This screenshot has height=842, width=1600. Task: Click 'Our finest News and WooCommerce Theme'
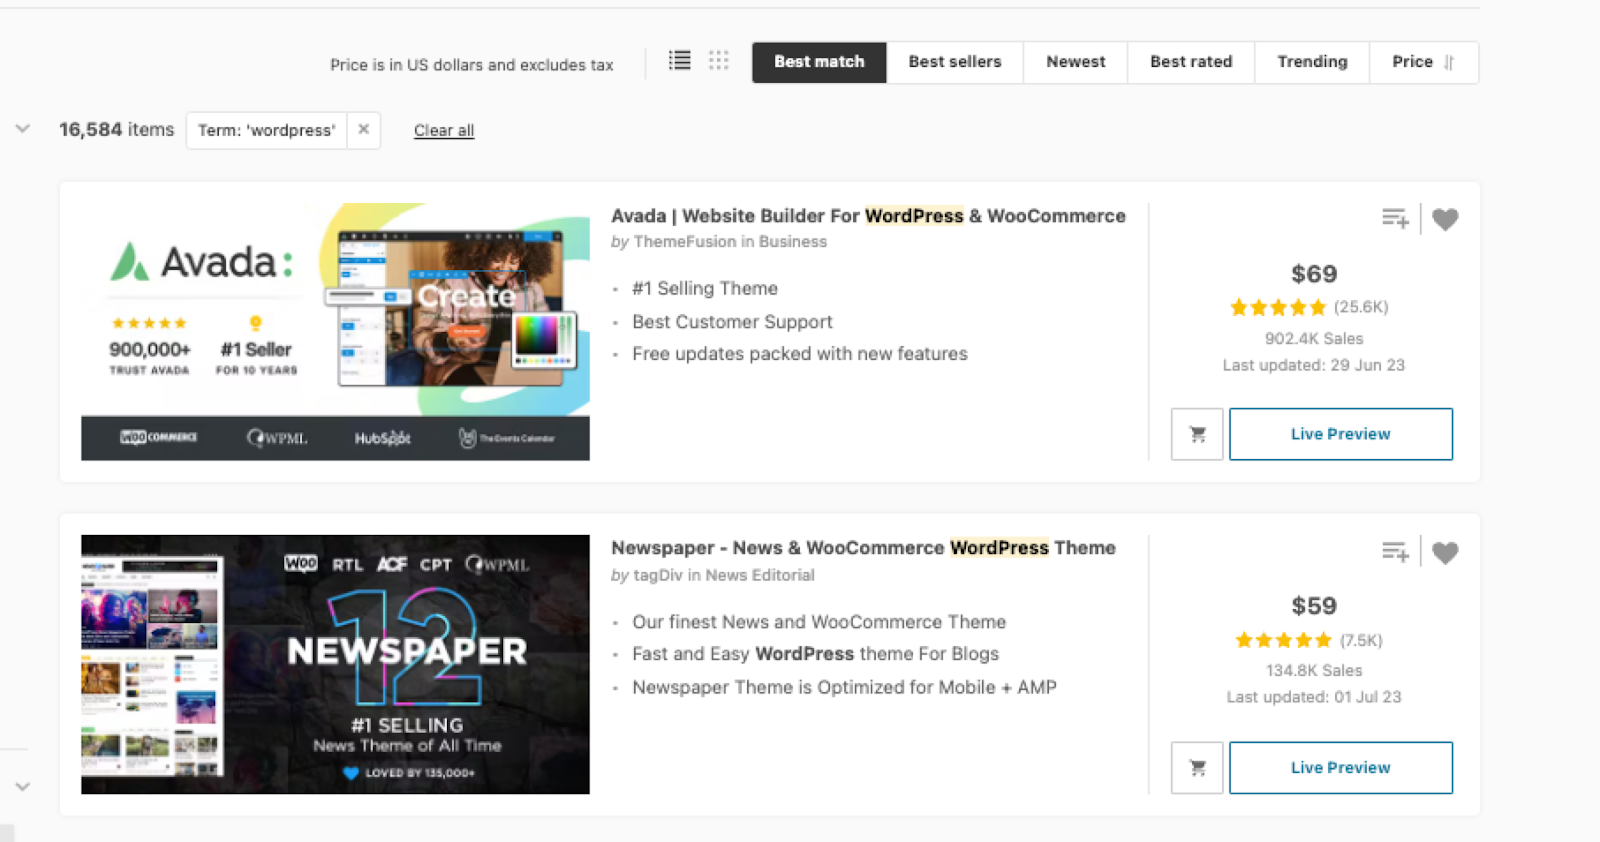pyautogui.click(x=819, y=622)
